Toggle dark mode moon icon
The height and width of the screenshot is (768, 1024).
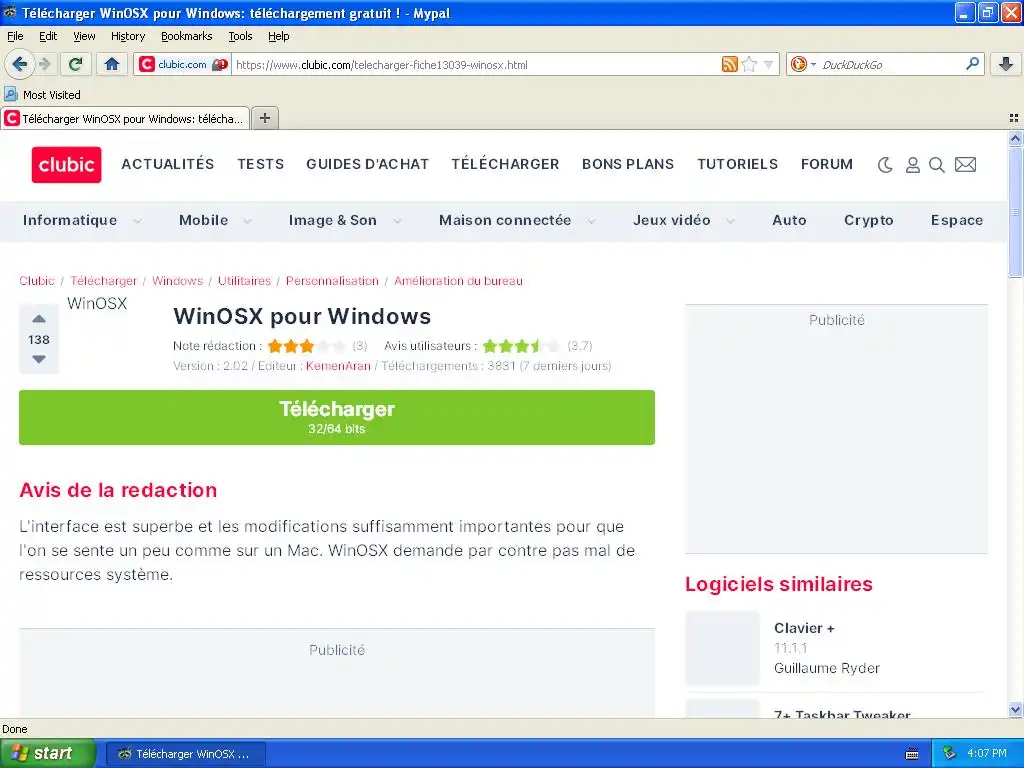click(885, 165)
